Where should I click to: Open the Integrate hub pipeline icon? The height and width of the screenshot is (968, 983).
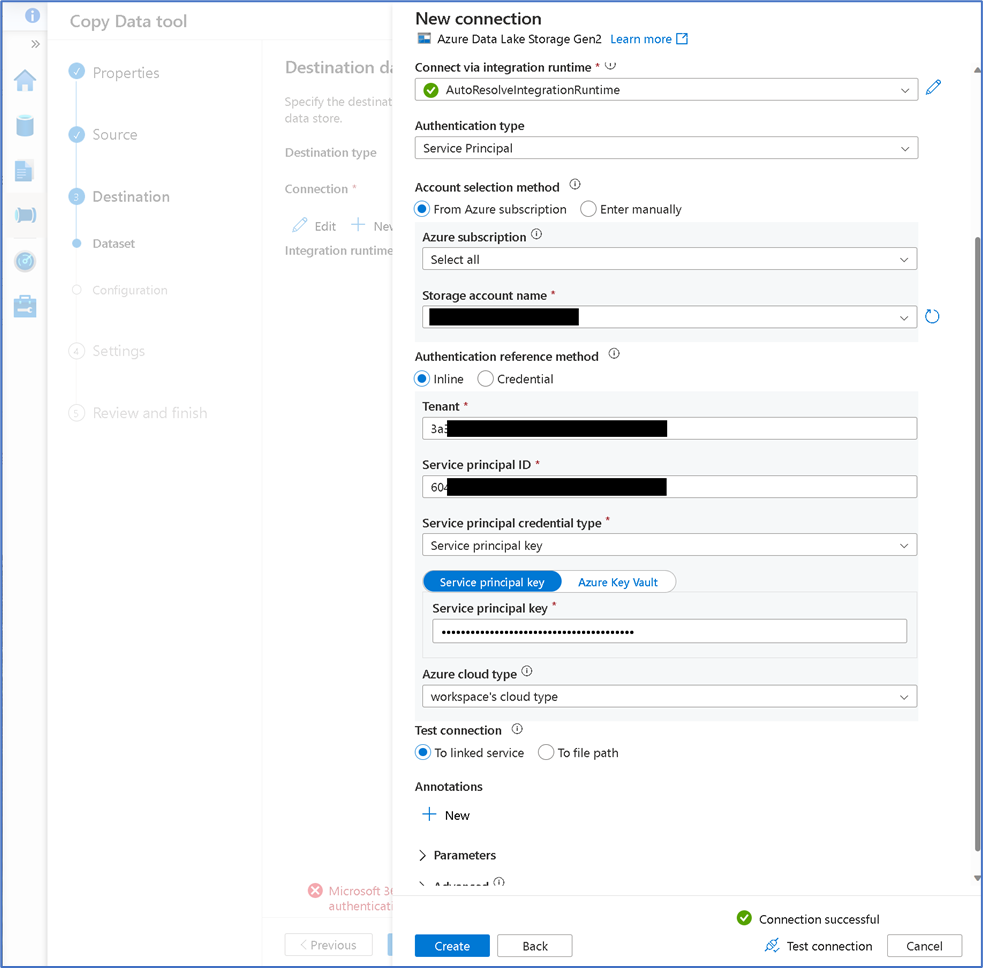[x=25, y=215]
